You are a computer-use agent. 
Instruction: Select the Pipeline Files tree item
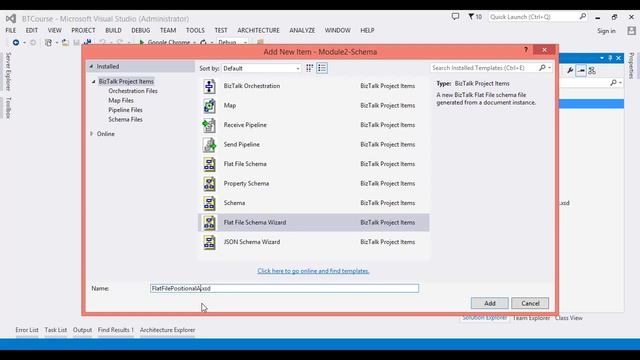coord(125,110)
